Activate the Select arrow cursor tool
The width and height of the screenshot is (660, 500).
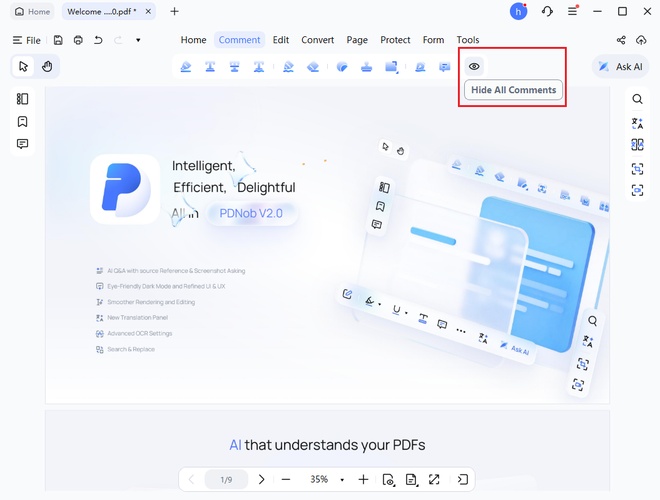(x=23, y=66)
